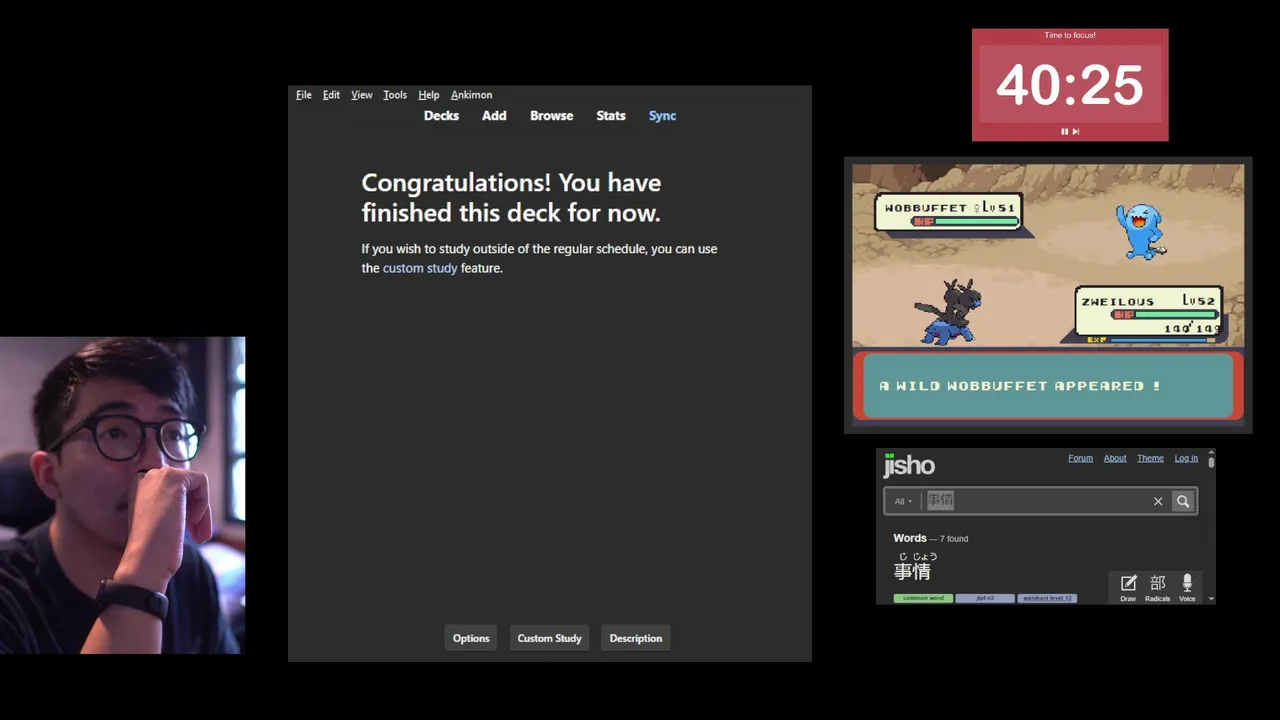Open the Help menu in Anki
Image resolution: width=1280 pixels, height=720 pixels.
tap(429, 95)
